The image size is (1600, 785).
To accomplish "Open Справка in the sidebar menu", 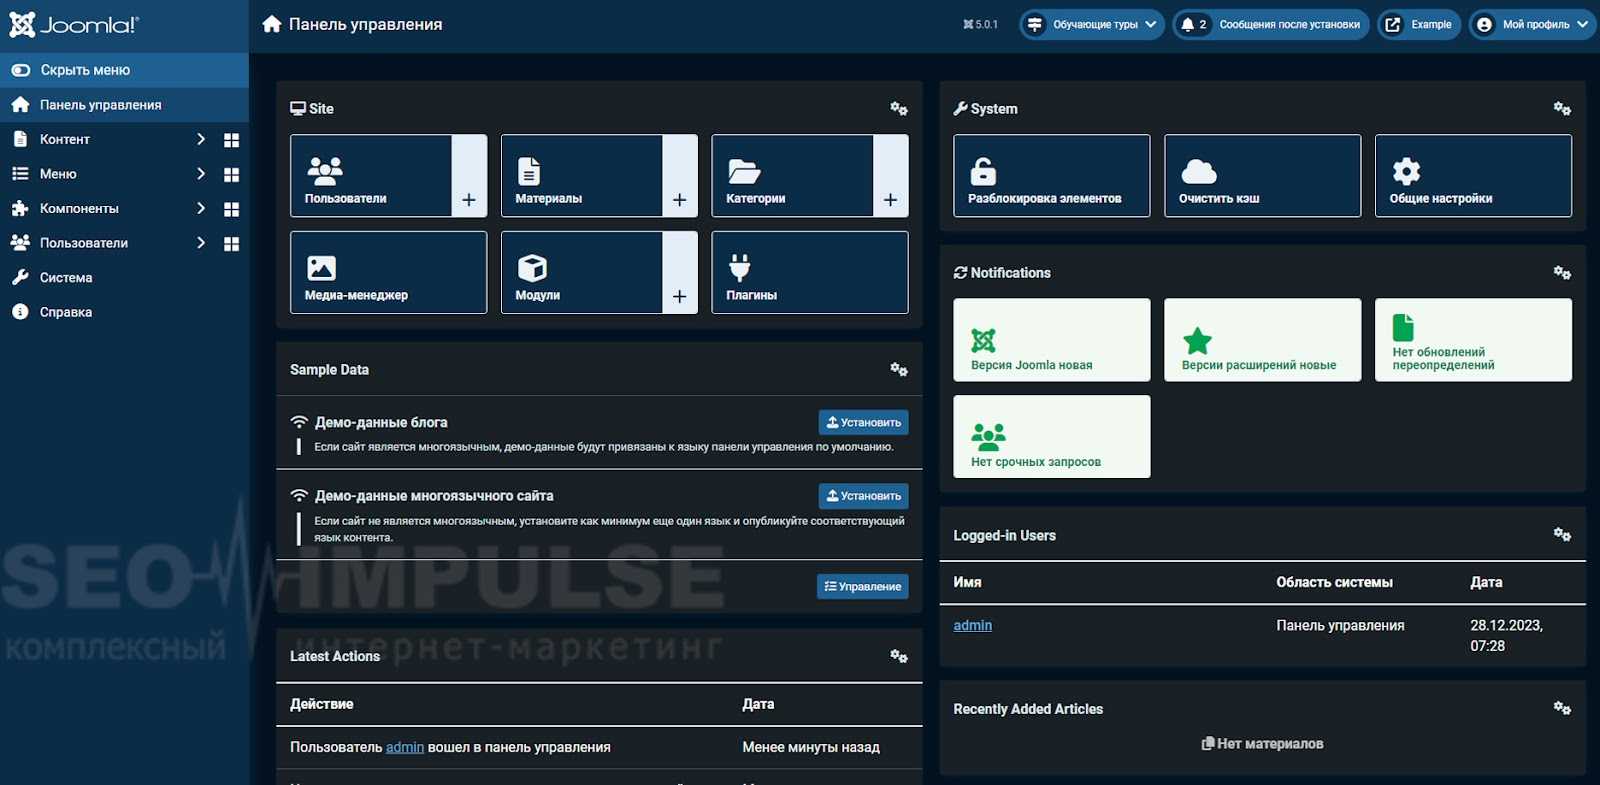I will [66, 312].
